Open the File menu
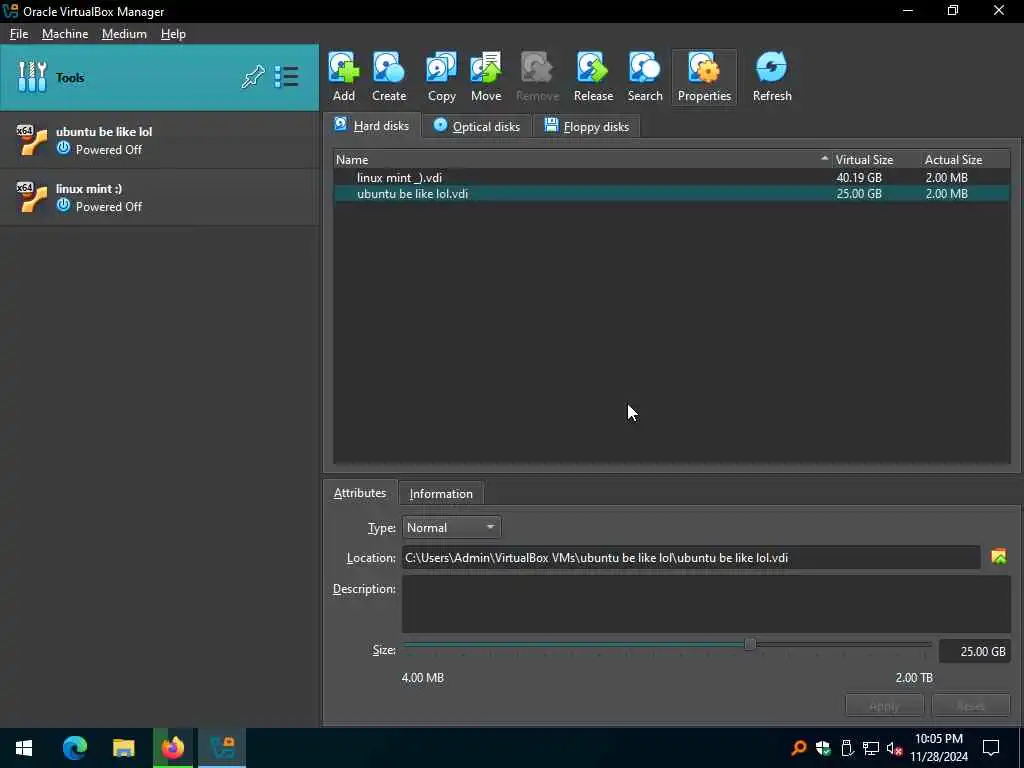Screen dimensions: 1024x768 [19, 34]
